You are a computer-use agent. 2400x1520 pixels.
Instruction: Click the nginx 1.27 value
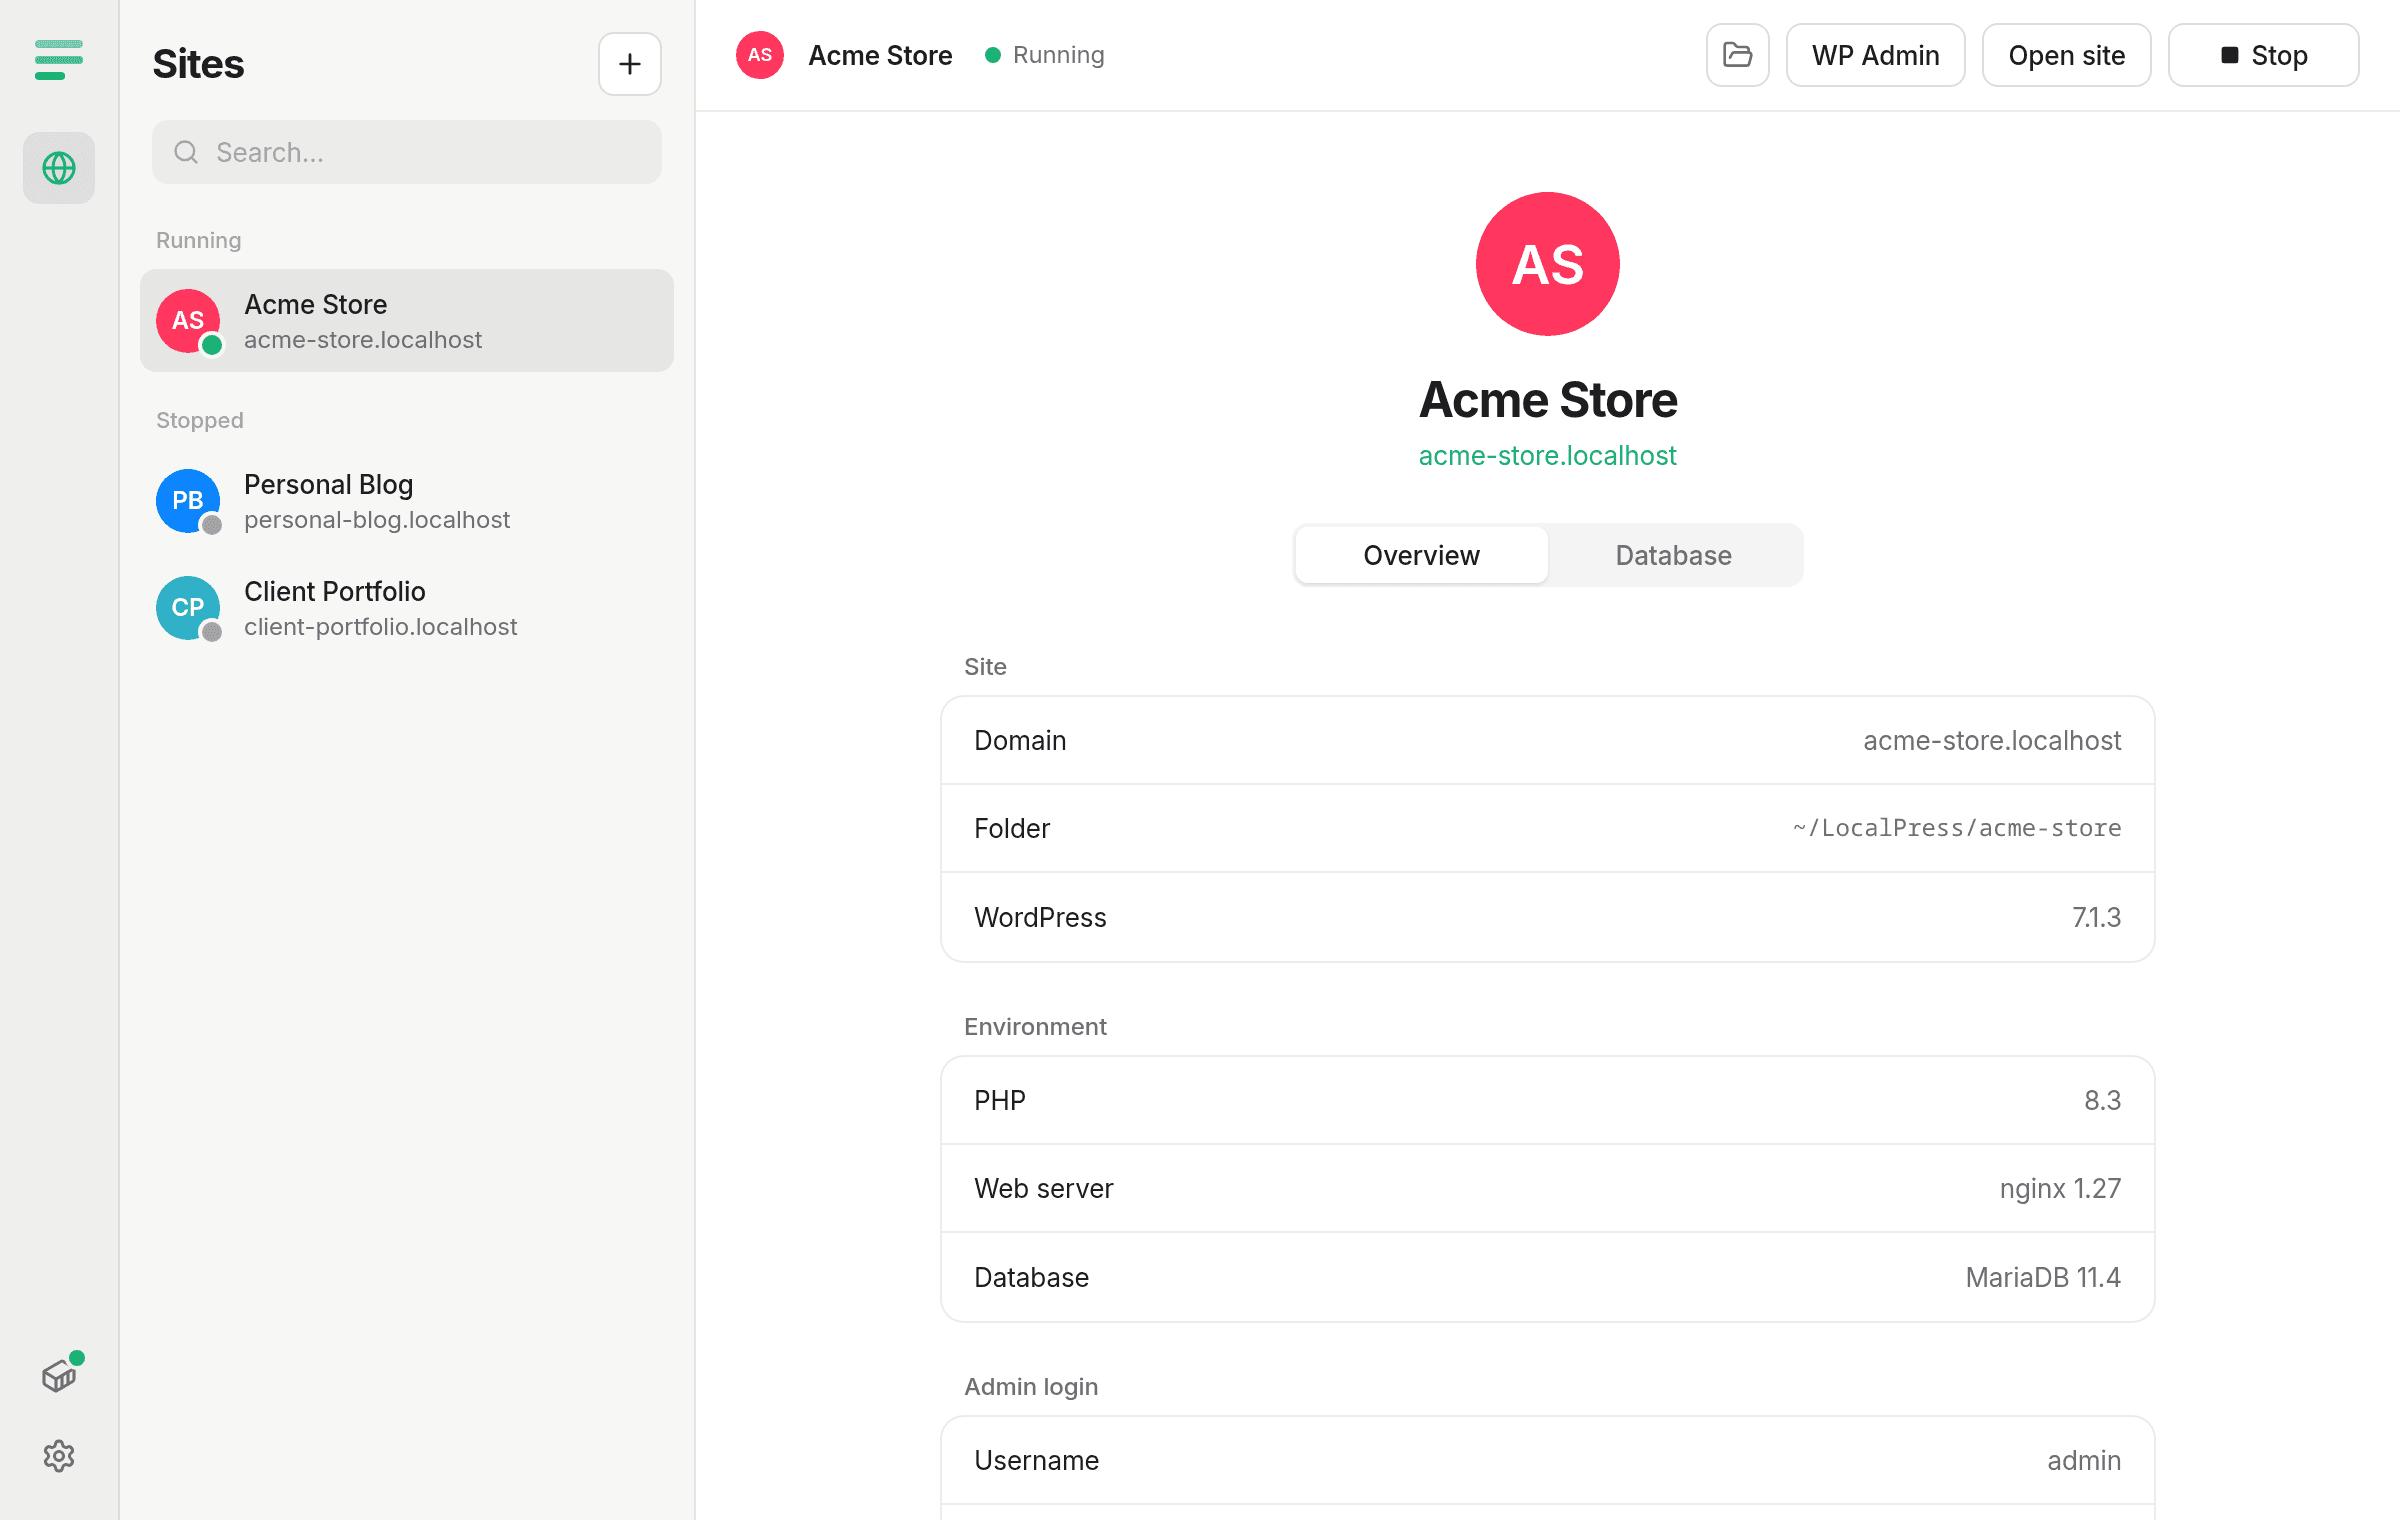pos(2060,1188)
